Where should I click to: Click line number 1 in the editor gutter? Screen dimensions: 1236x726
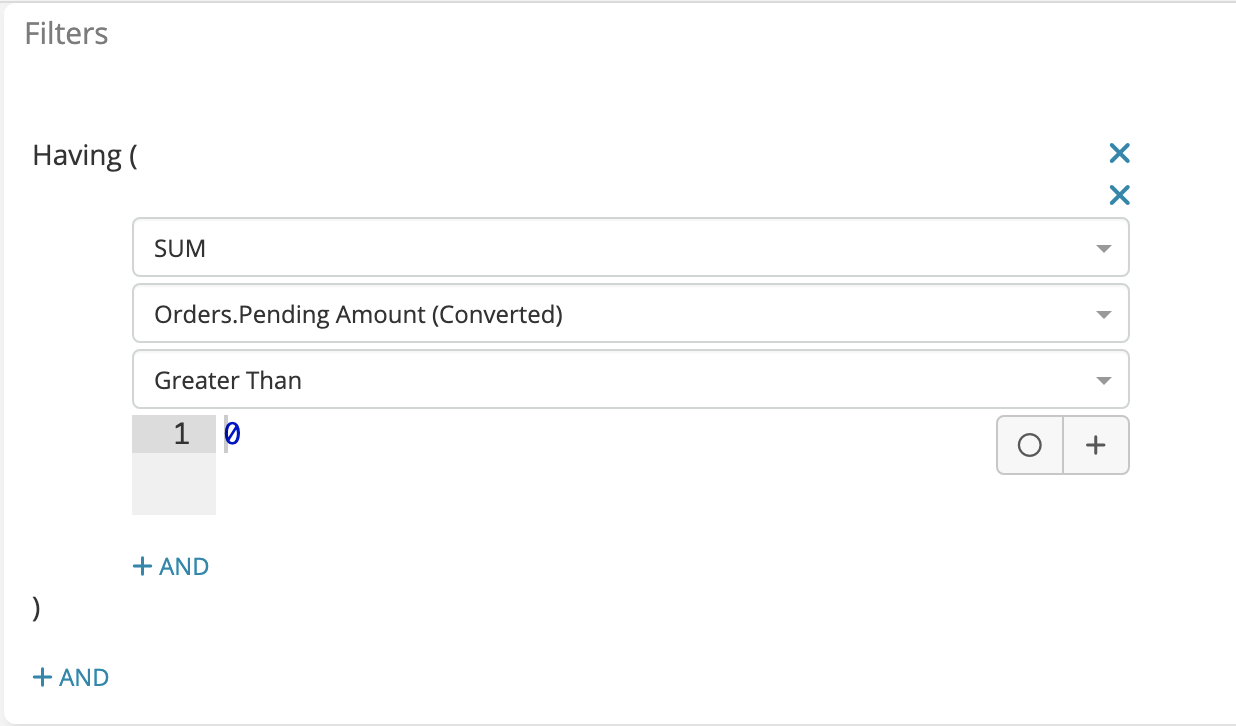click(181, 434)
